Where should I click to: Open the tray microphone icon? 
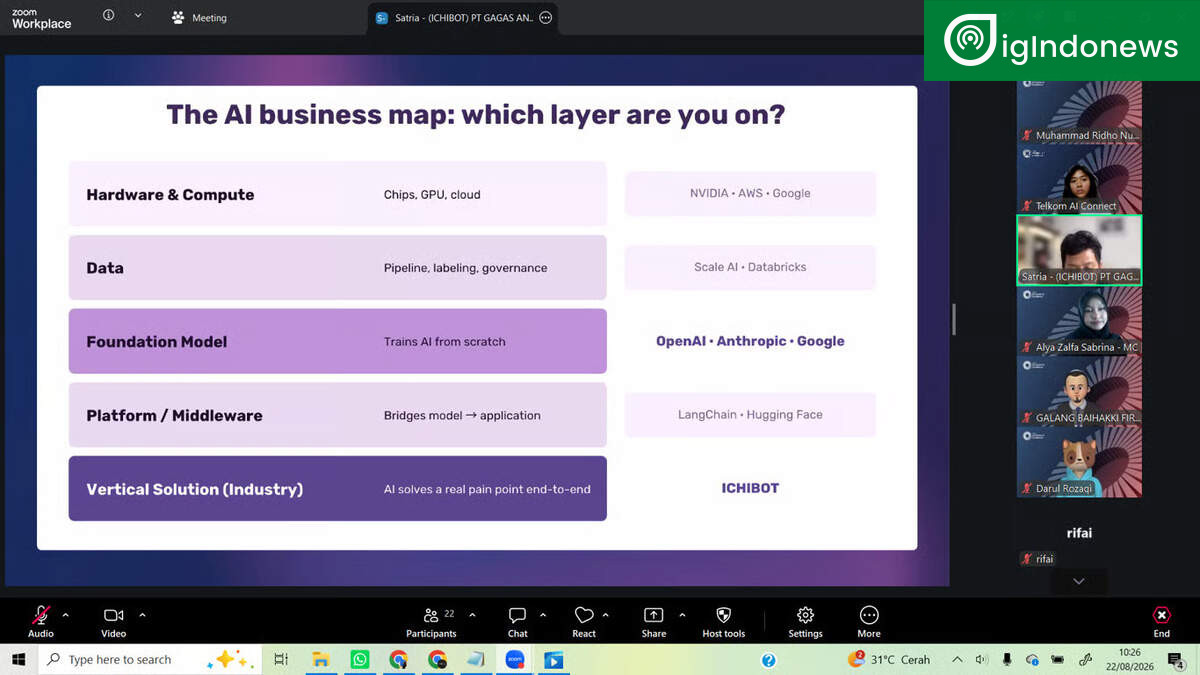[x=1007, y=660]
